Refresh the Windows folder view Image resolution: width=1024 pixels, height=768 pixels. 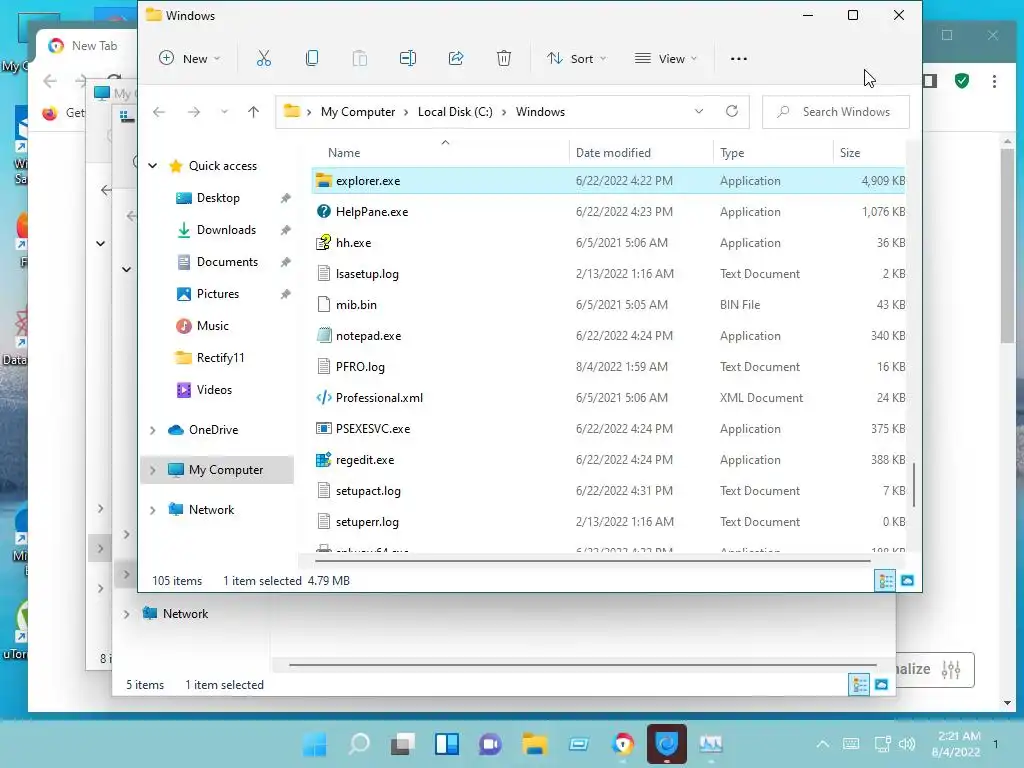click(x=732, y=112)
